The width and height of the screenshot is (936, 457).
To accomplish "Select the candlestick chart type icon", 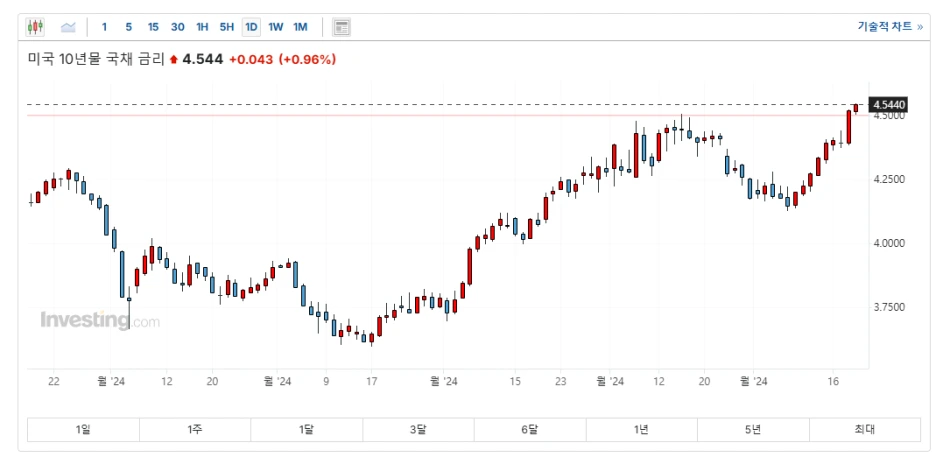I will 35,27.
